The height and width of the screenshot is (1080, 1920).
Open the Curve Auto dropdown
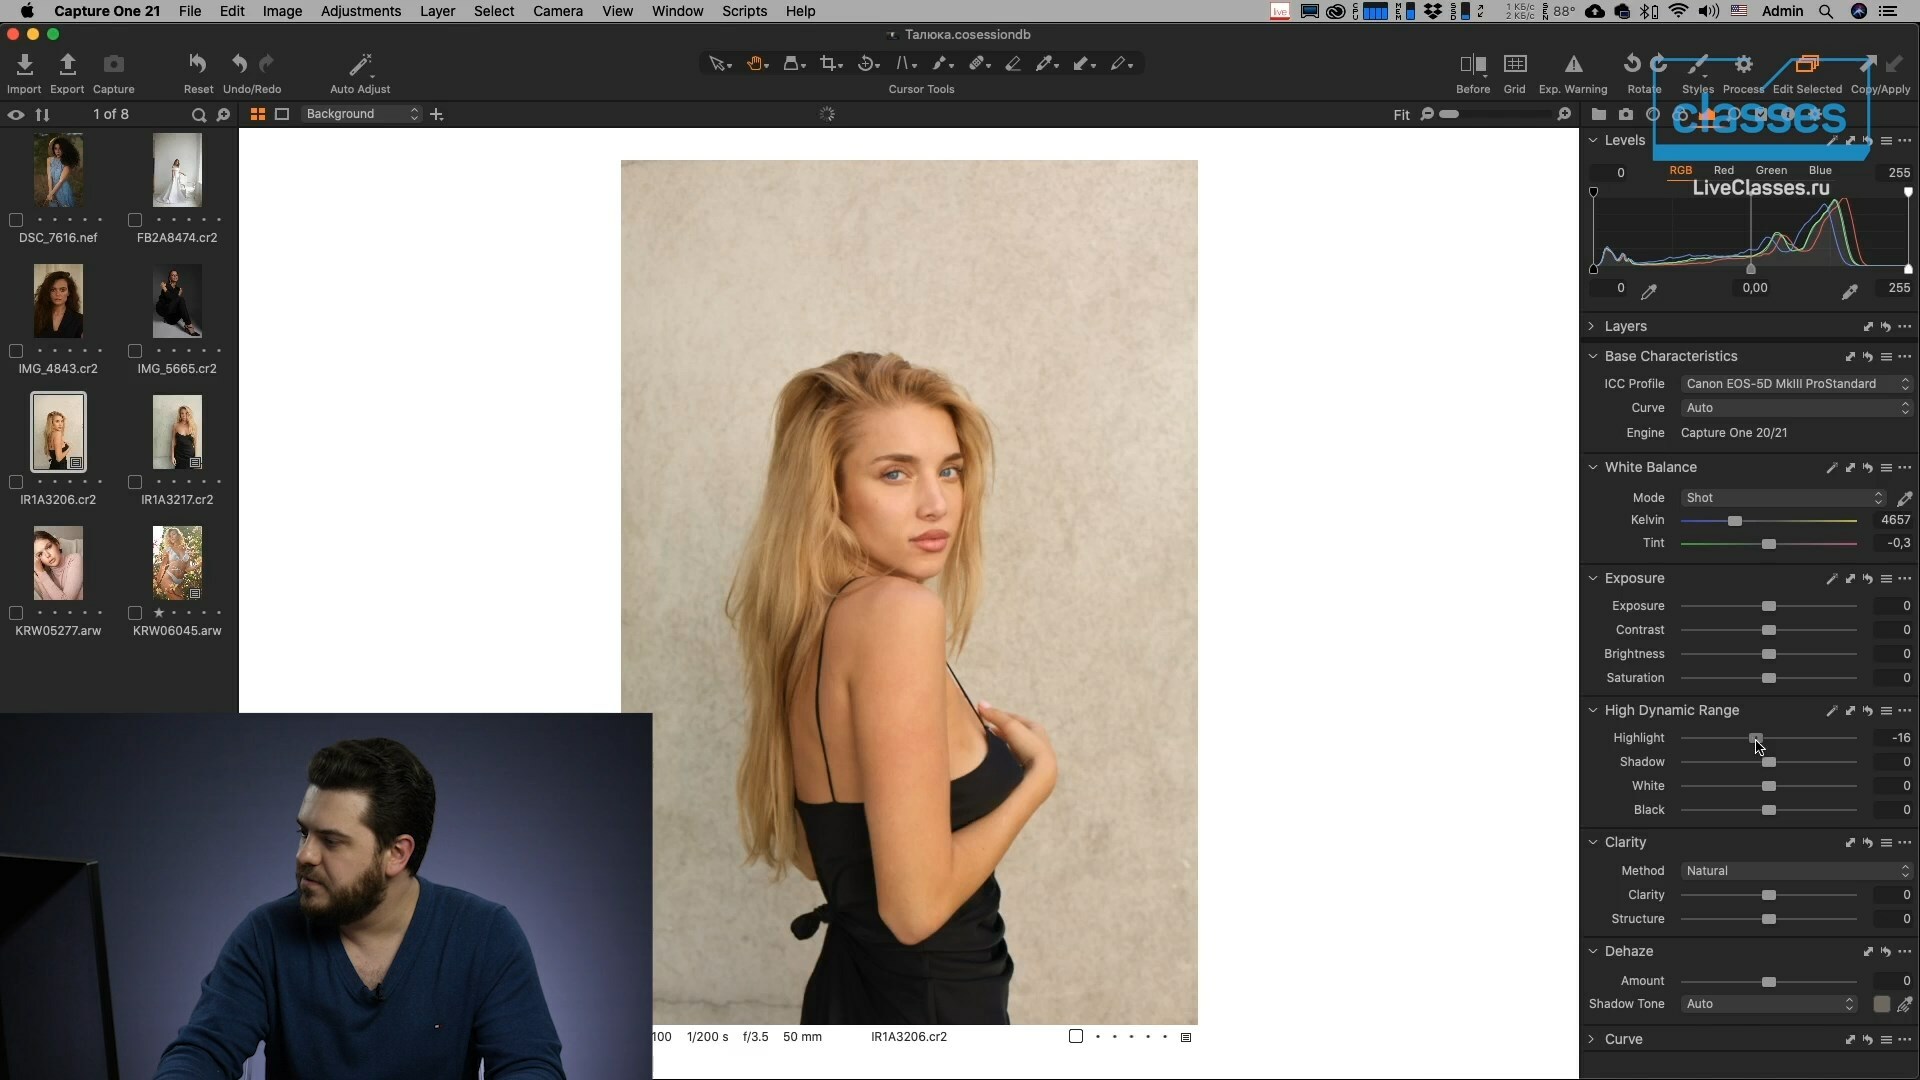click(1796, 408)
